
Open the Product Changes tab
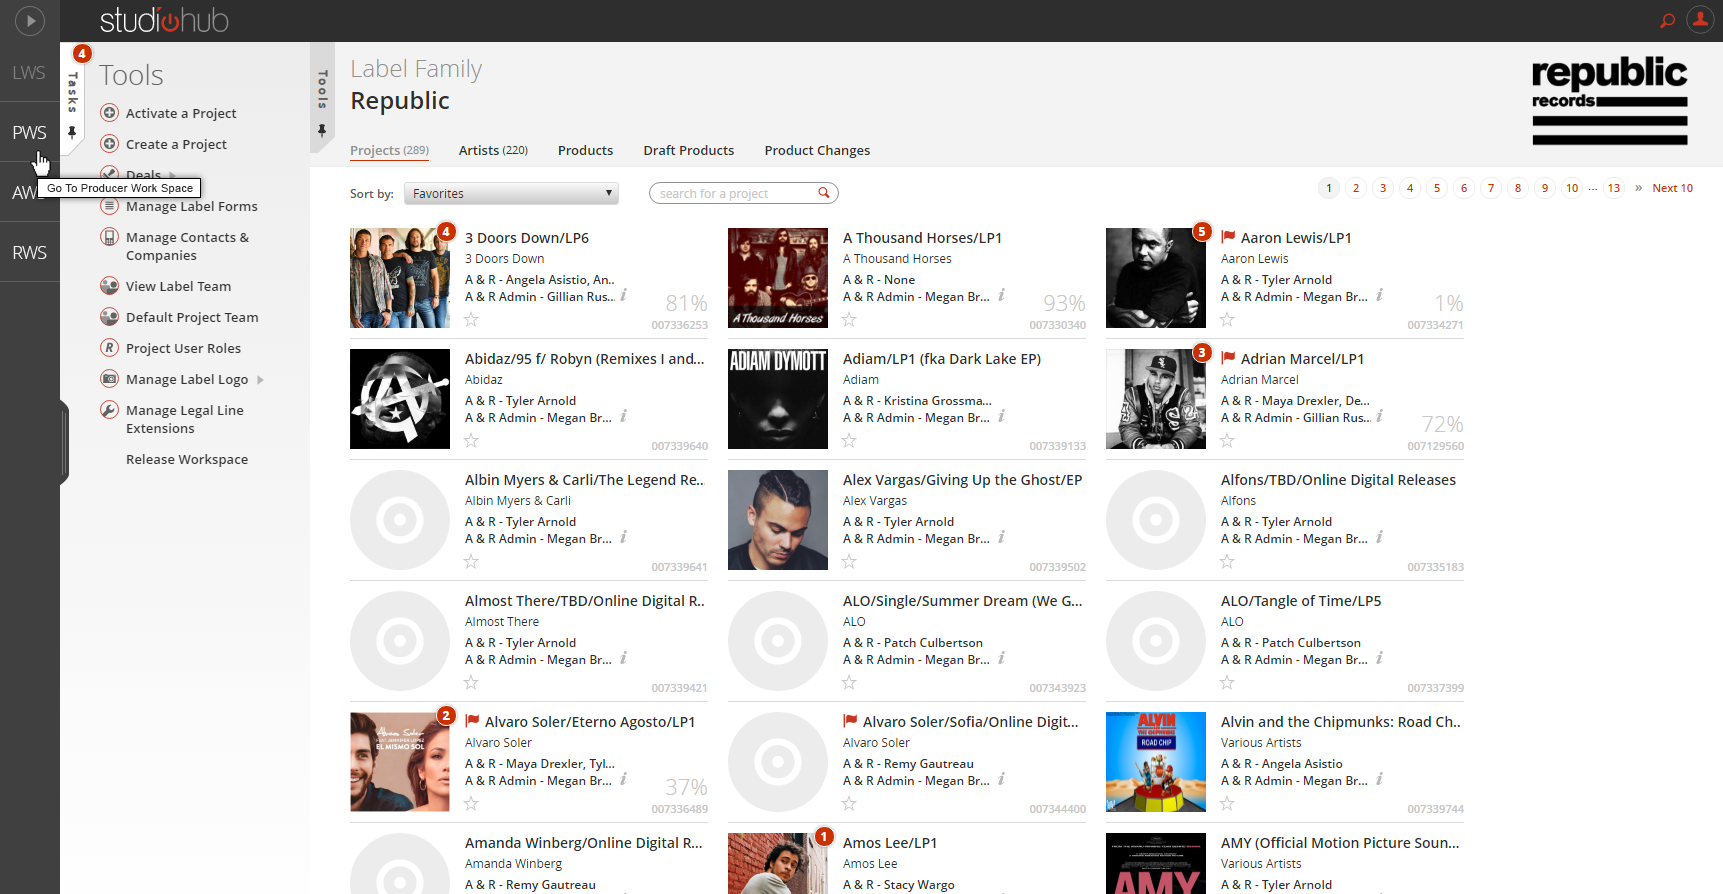(x=817, y=151)
